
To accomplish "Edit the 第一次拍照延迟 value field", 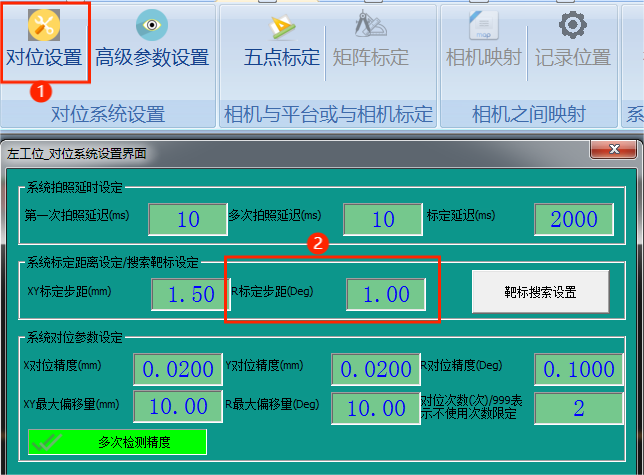I will [x=187, y=219].
